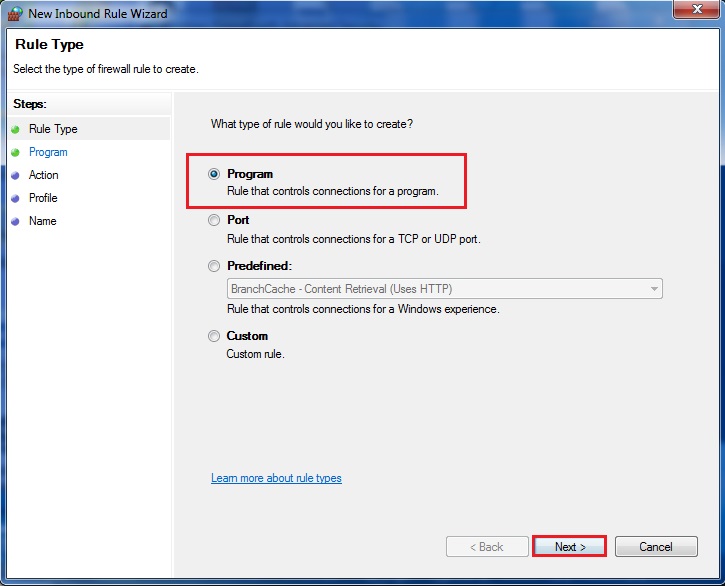This screenshot has height=586, width=725.
Task: Click the green bullet beside Rule Type step
Action: 15,130
